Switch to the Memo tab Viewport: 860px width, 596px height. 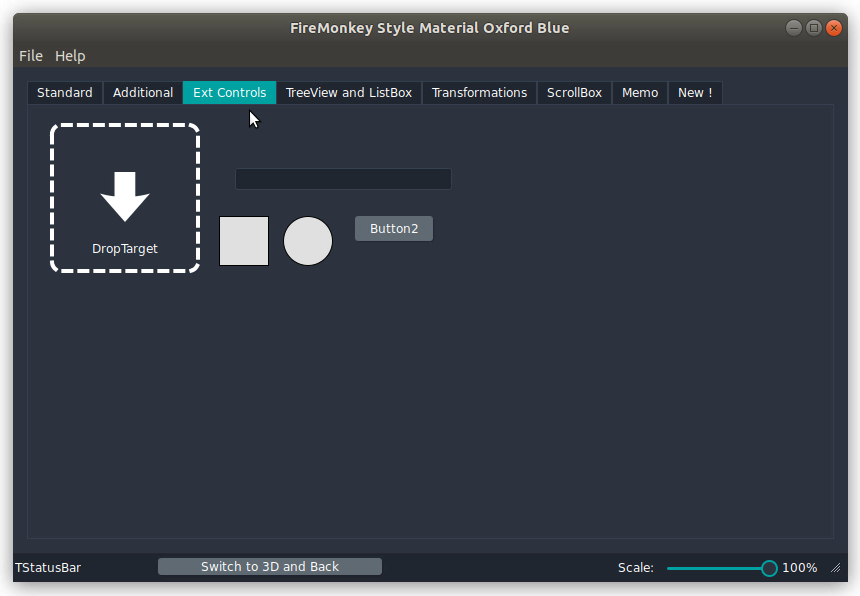pyautogui.click(x=640, y=93)
